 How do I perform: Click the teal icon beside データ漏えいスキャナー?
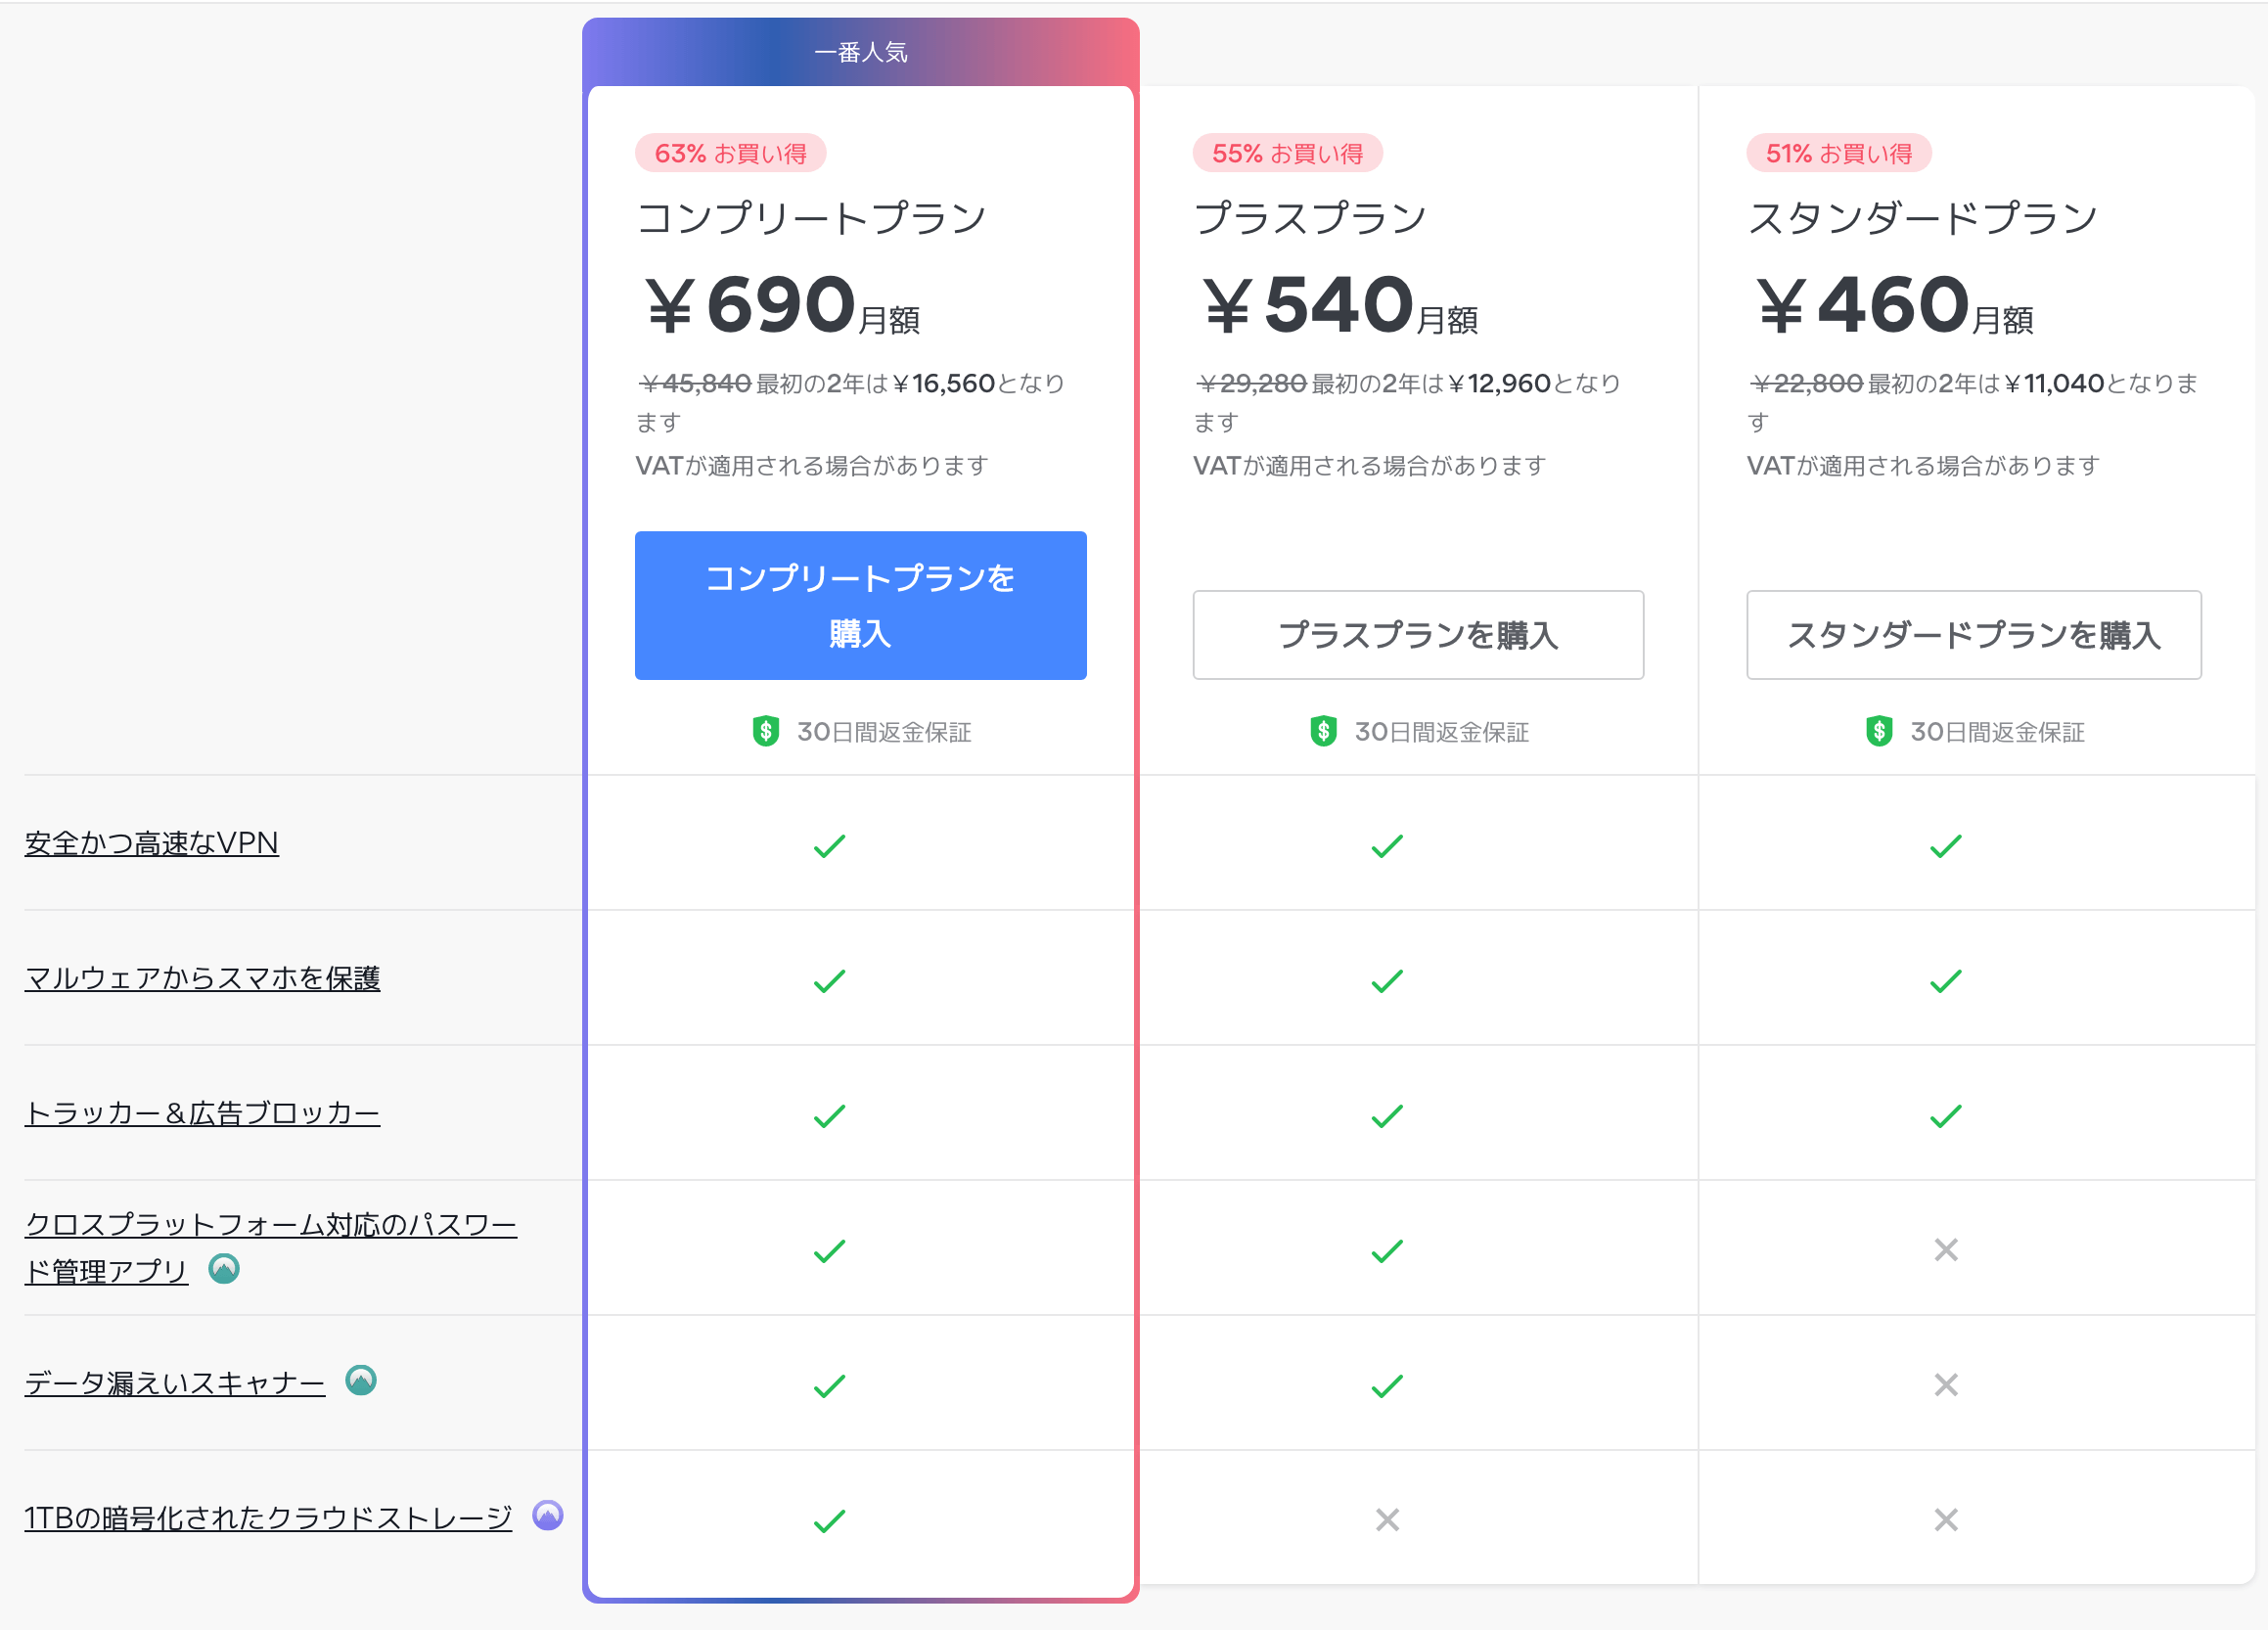[361, 1381]
